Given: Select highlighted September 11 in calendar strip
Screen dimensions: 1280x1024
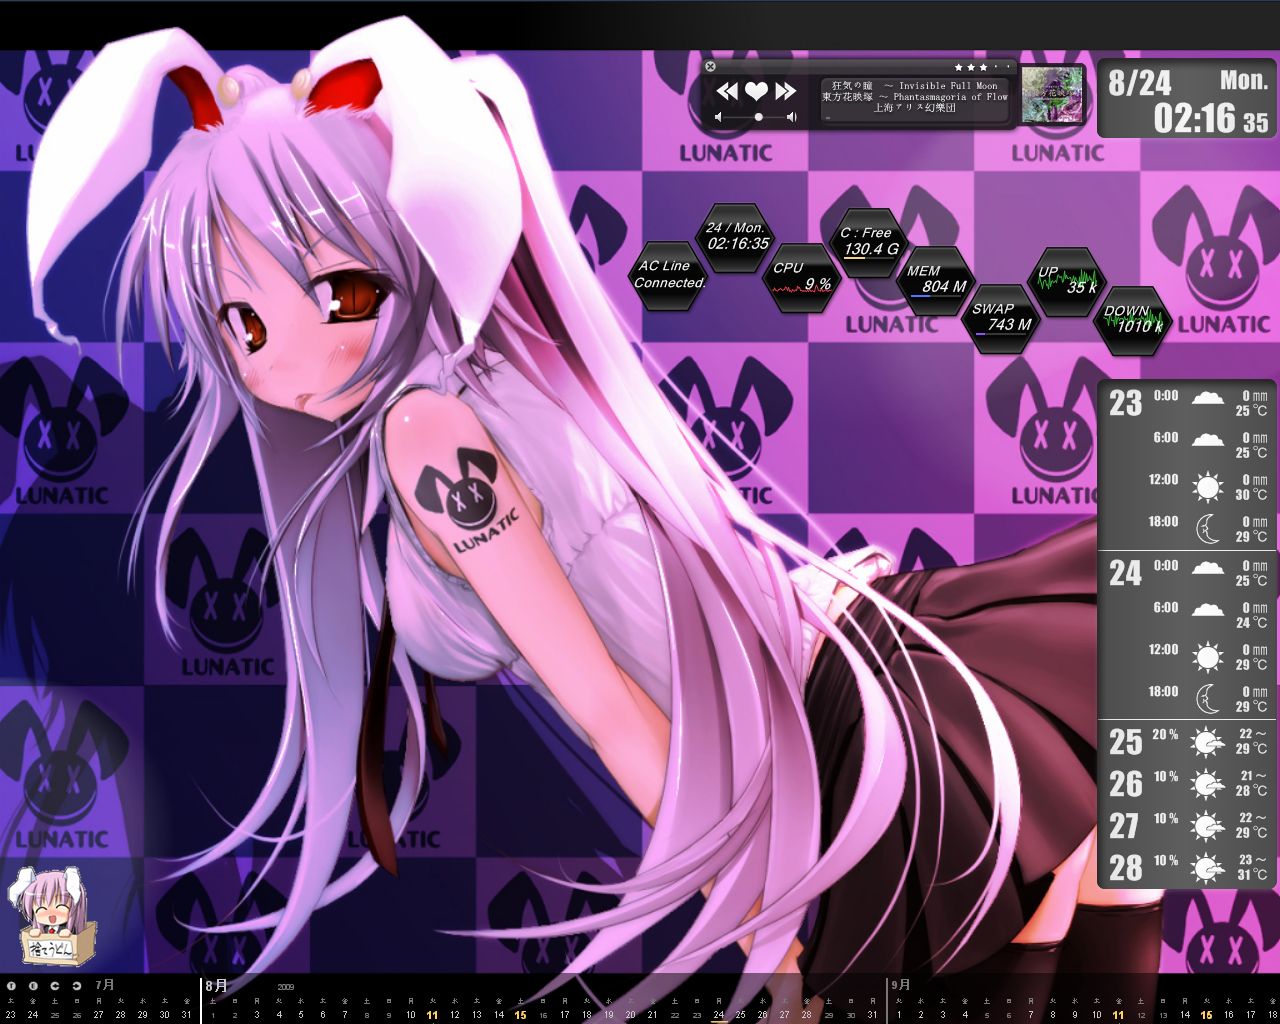Looking at the screenshot, I should pos(1118,1015).
